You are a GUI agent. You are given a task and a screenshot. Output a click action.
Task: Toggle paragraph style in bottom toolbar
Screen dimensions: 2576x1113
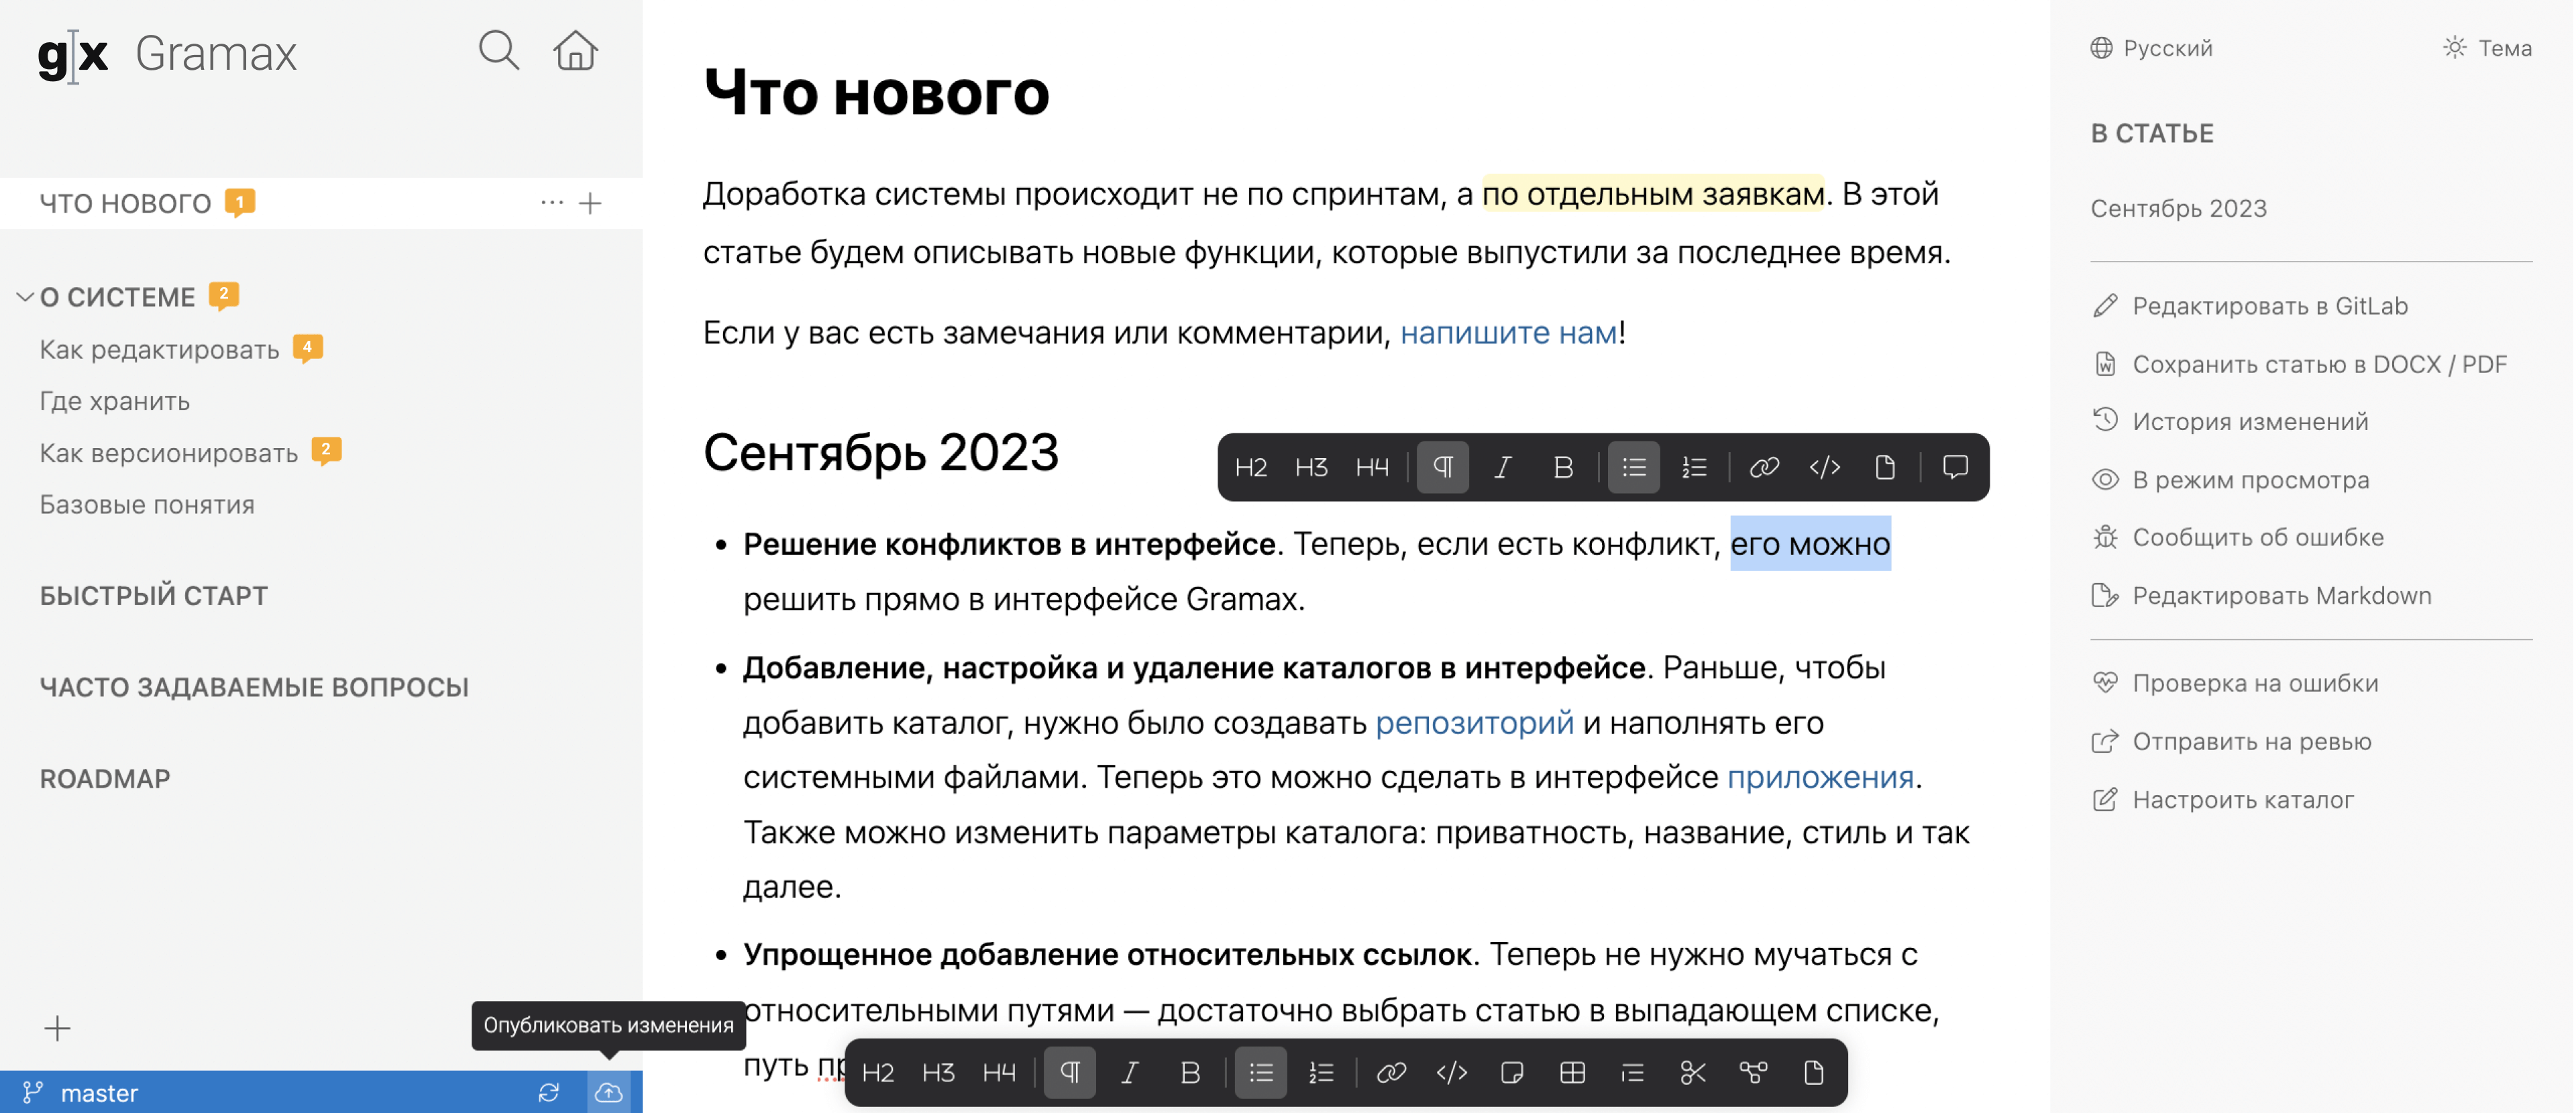(1070, 1073)
